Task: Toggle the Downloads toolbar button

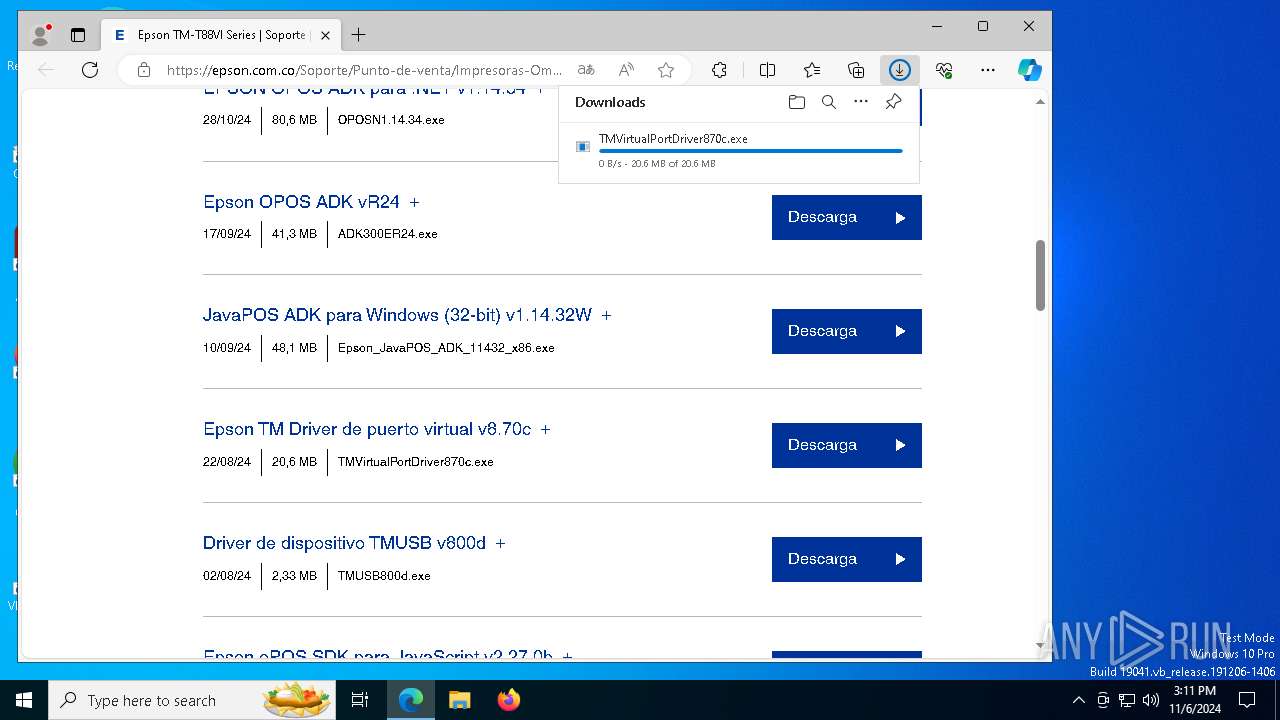Action: pyautogui.click(x=900, y=70)
